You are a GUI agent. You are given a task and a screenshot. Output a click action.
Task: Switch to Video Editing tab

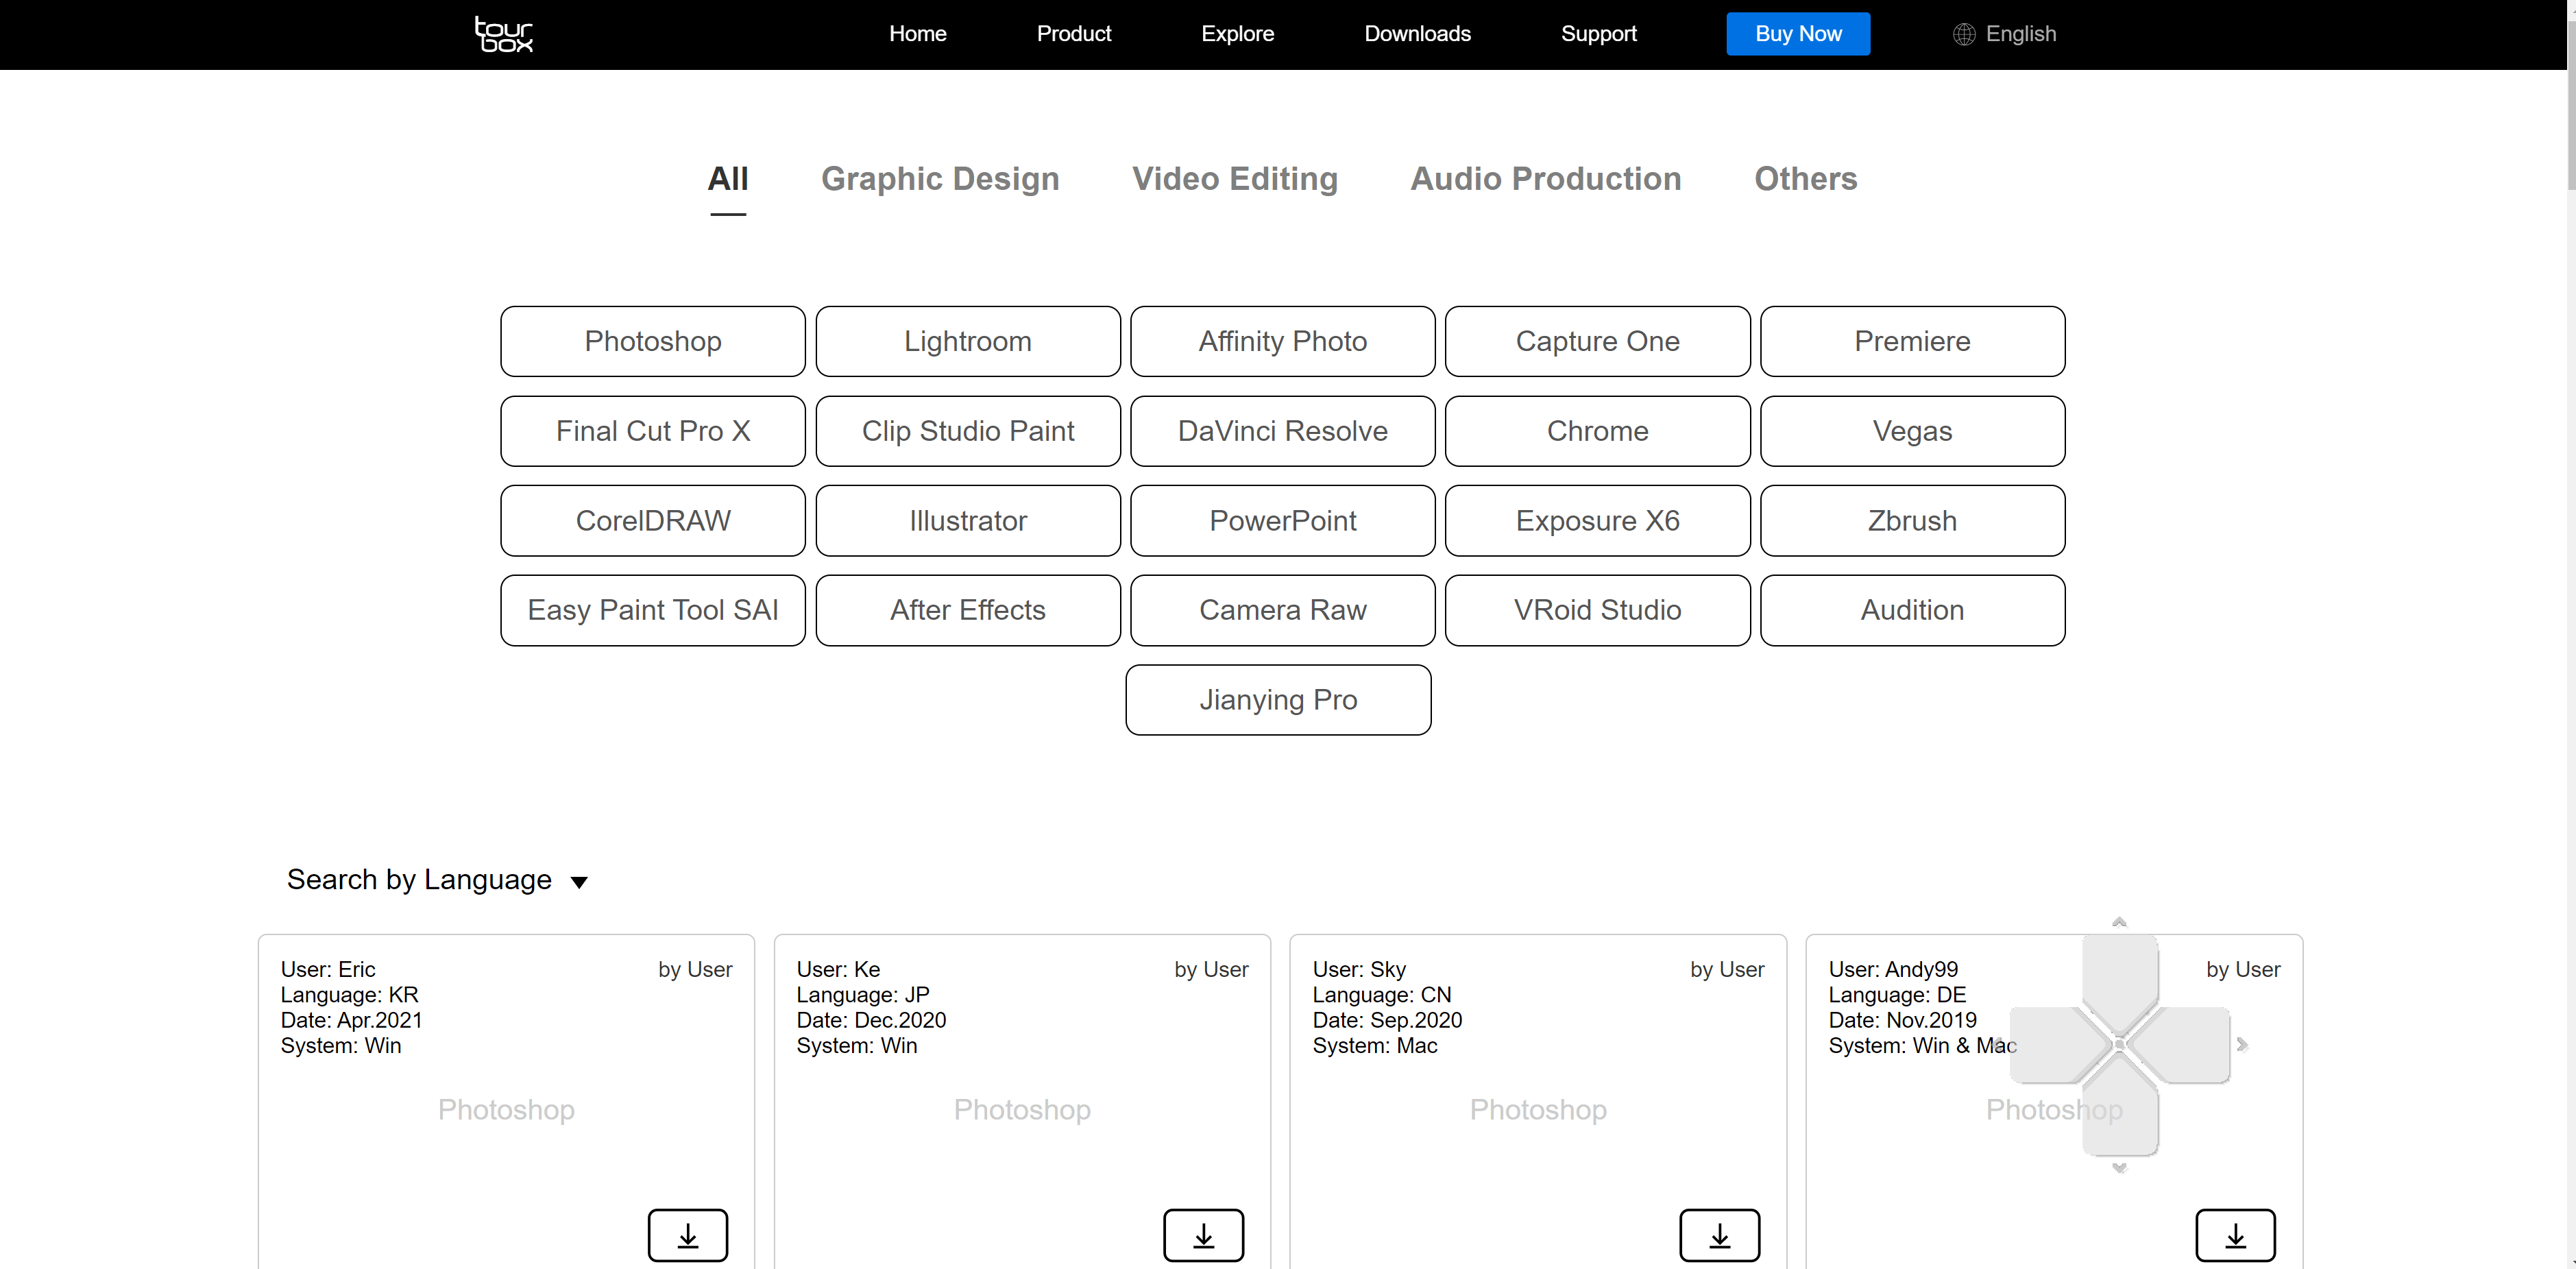(1235, 179)
